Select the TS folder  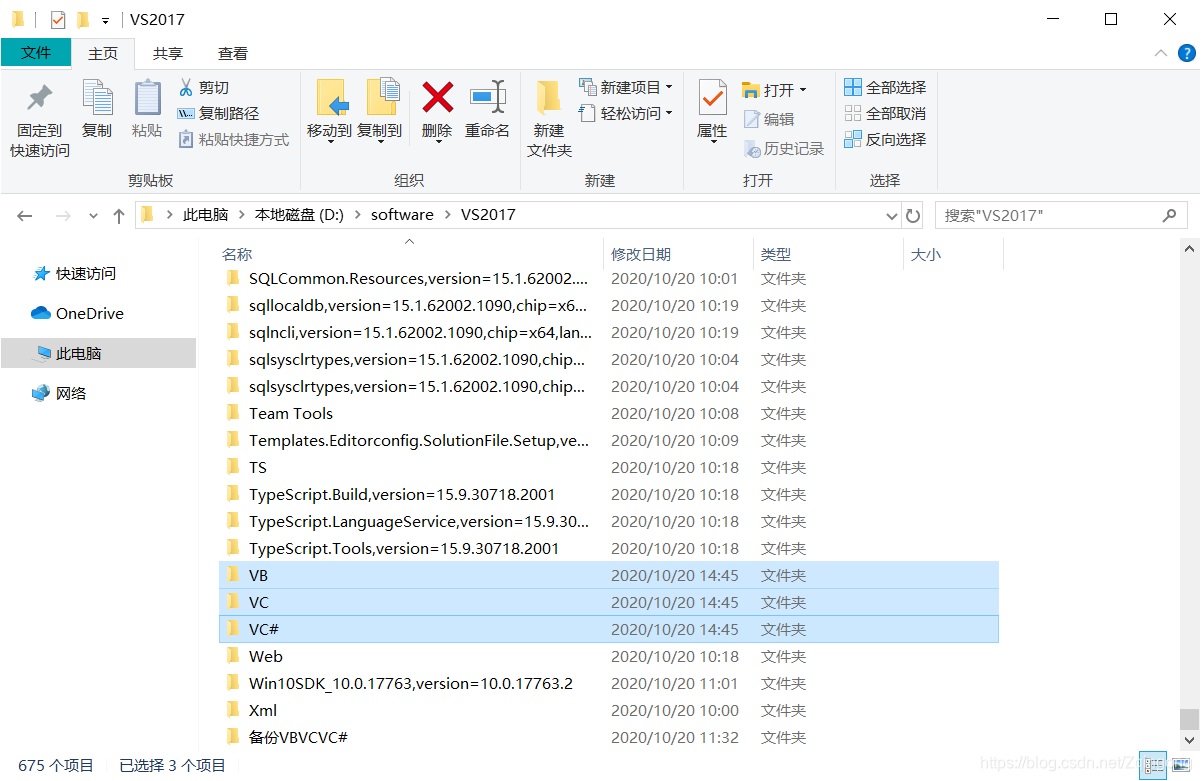click(608, 467)
